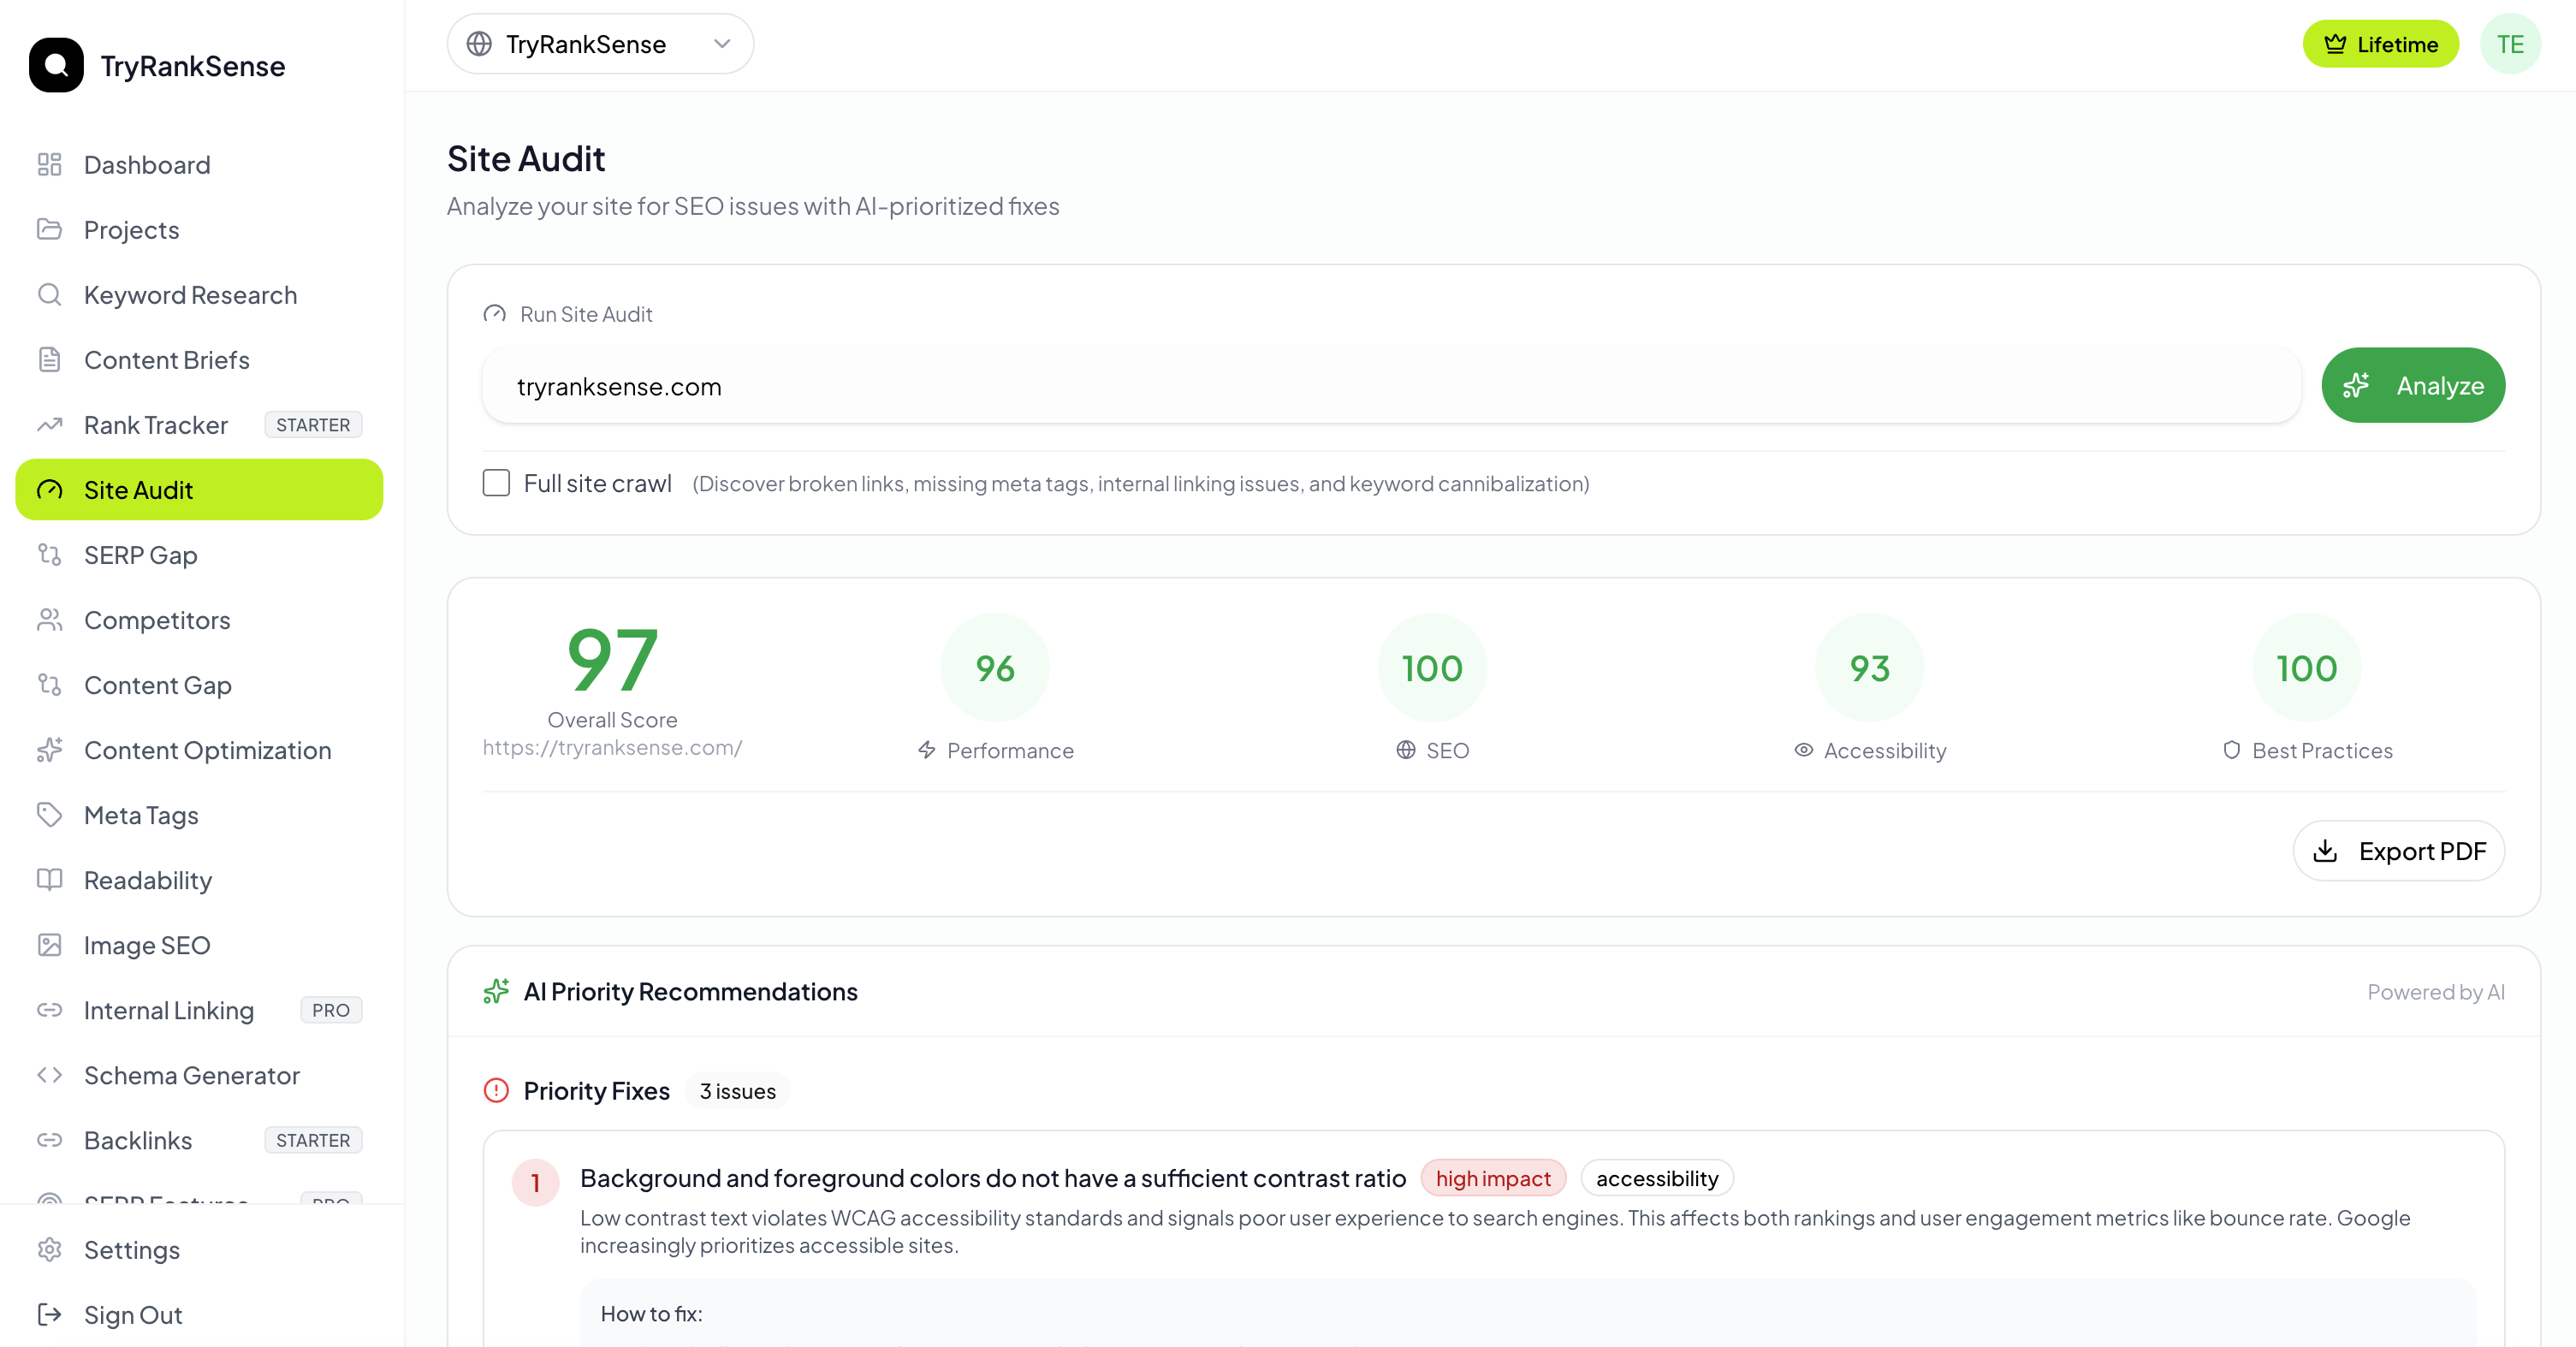Click the Lifetime plan badge

[2380, 44]
